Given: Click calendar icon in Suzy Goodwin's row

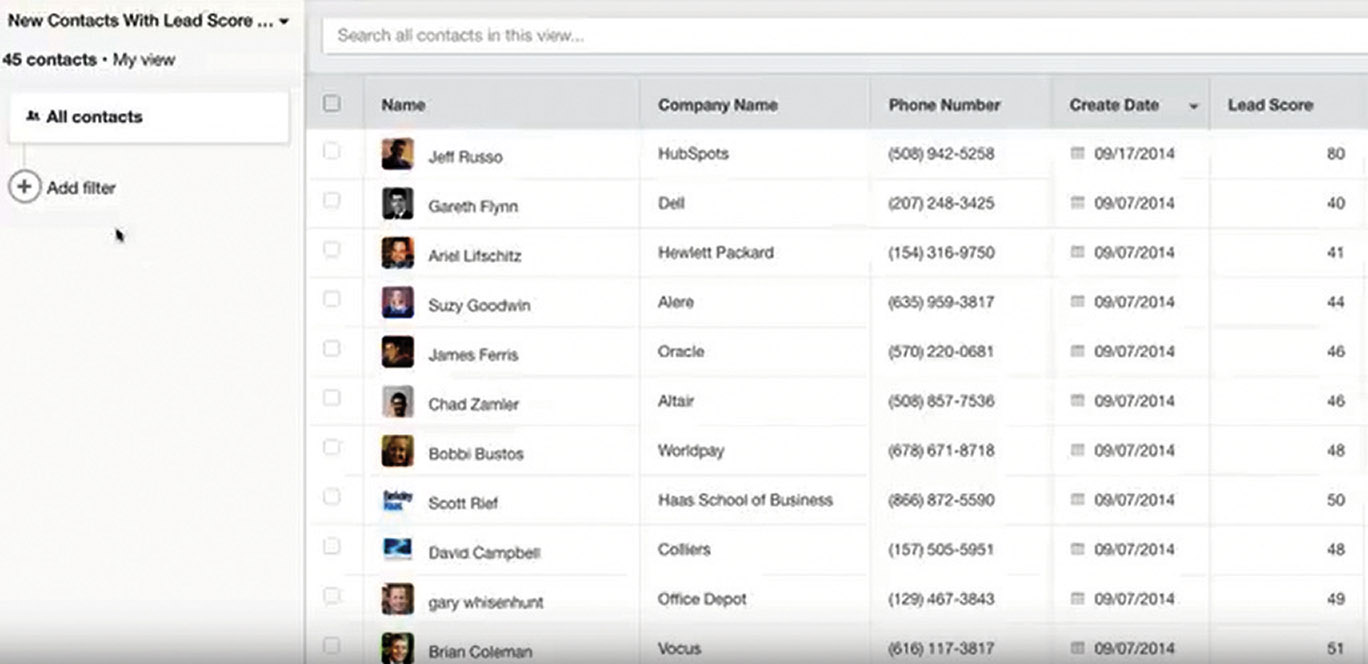Looking at the screenshot, I should click(x=1077, y=302).
